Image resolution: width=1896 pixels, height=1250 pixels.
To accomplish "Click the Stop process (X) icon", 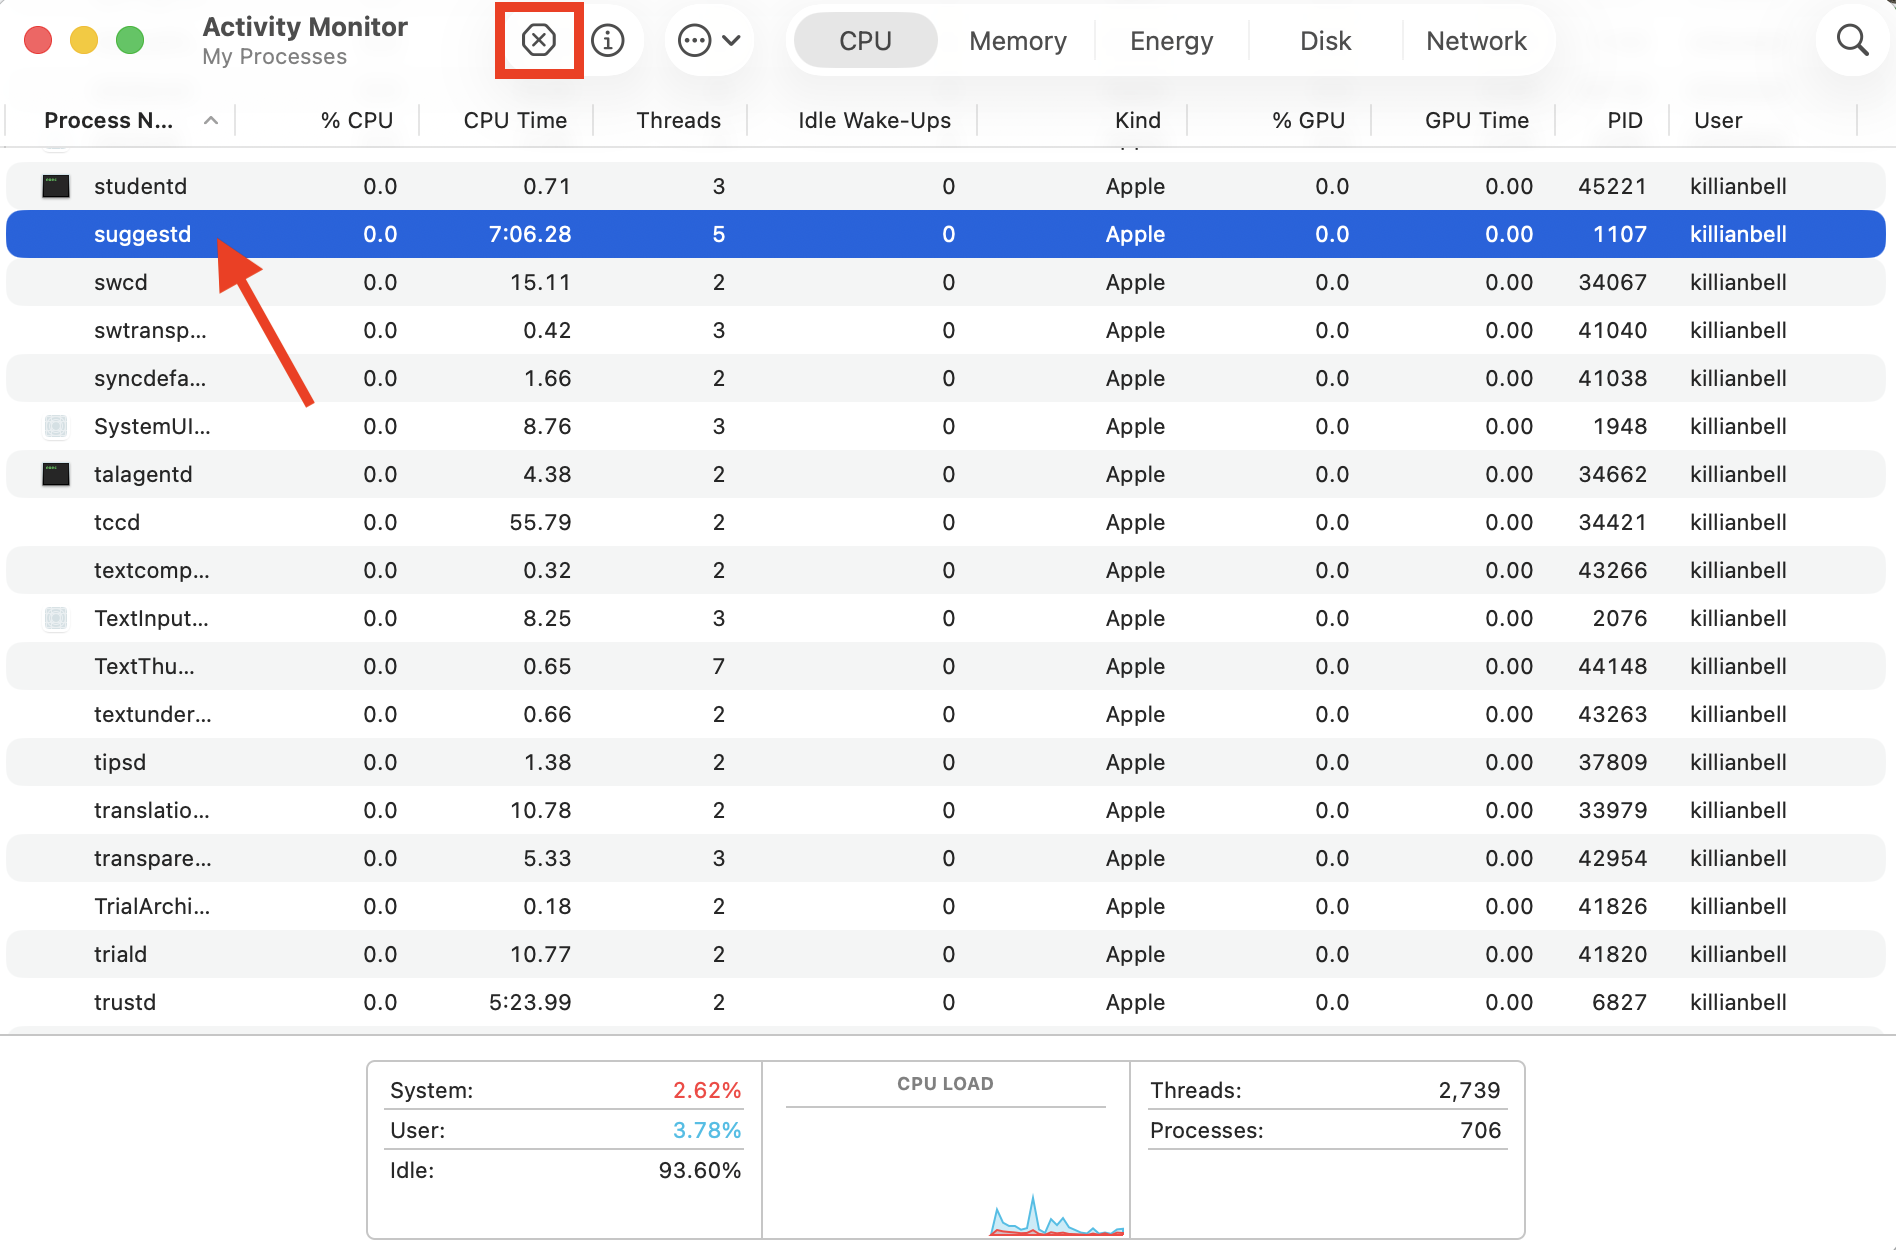I will point(538,40).
